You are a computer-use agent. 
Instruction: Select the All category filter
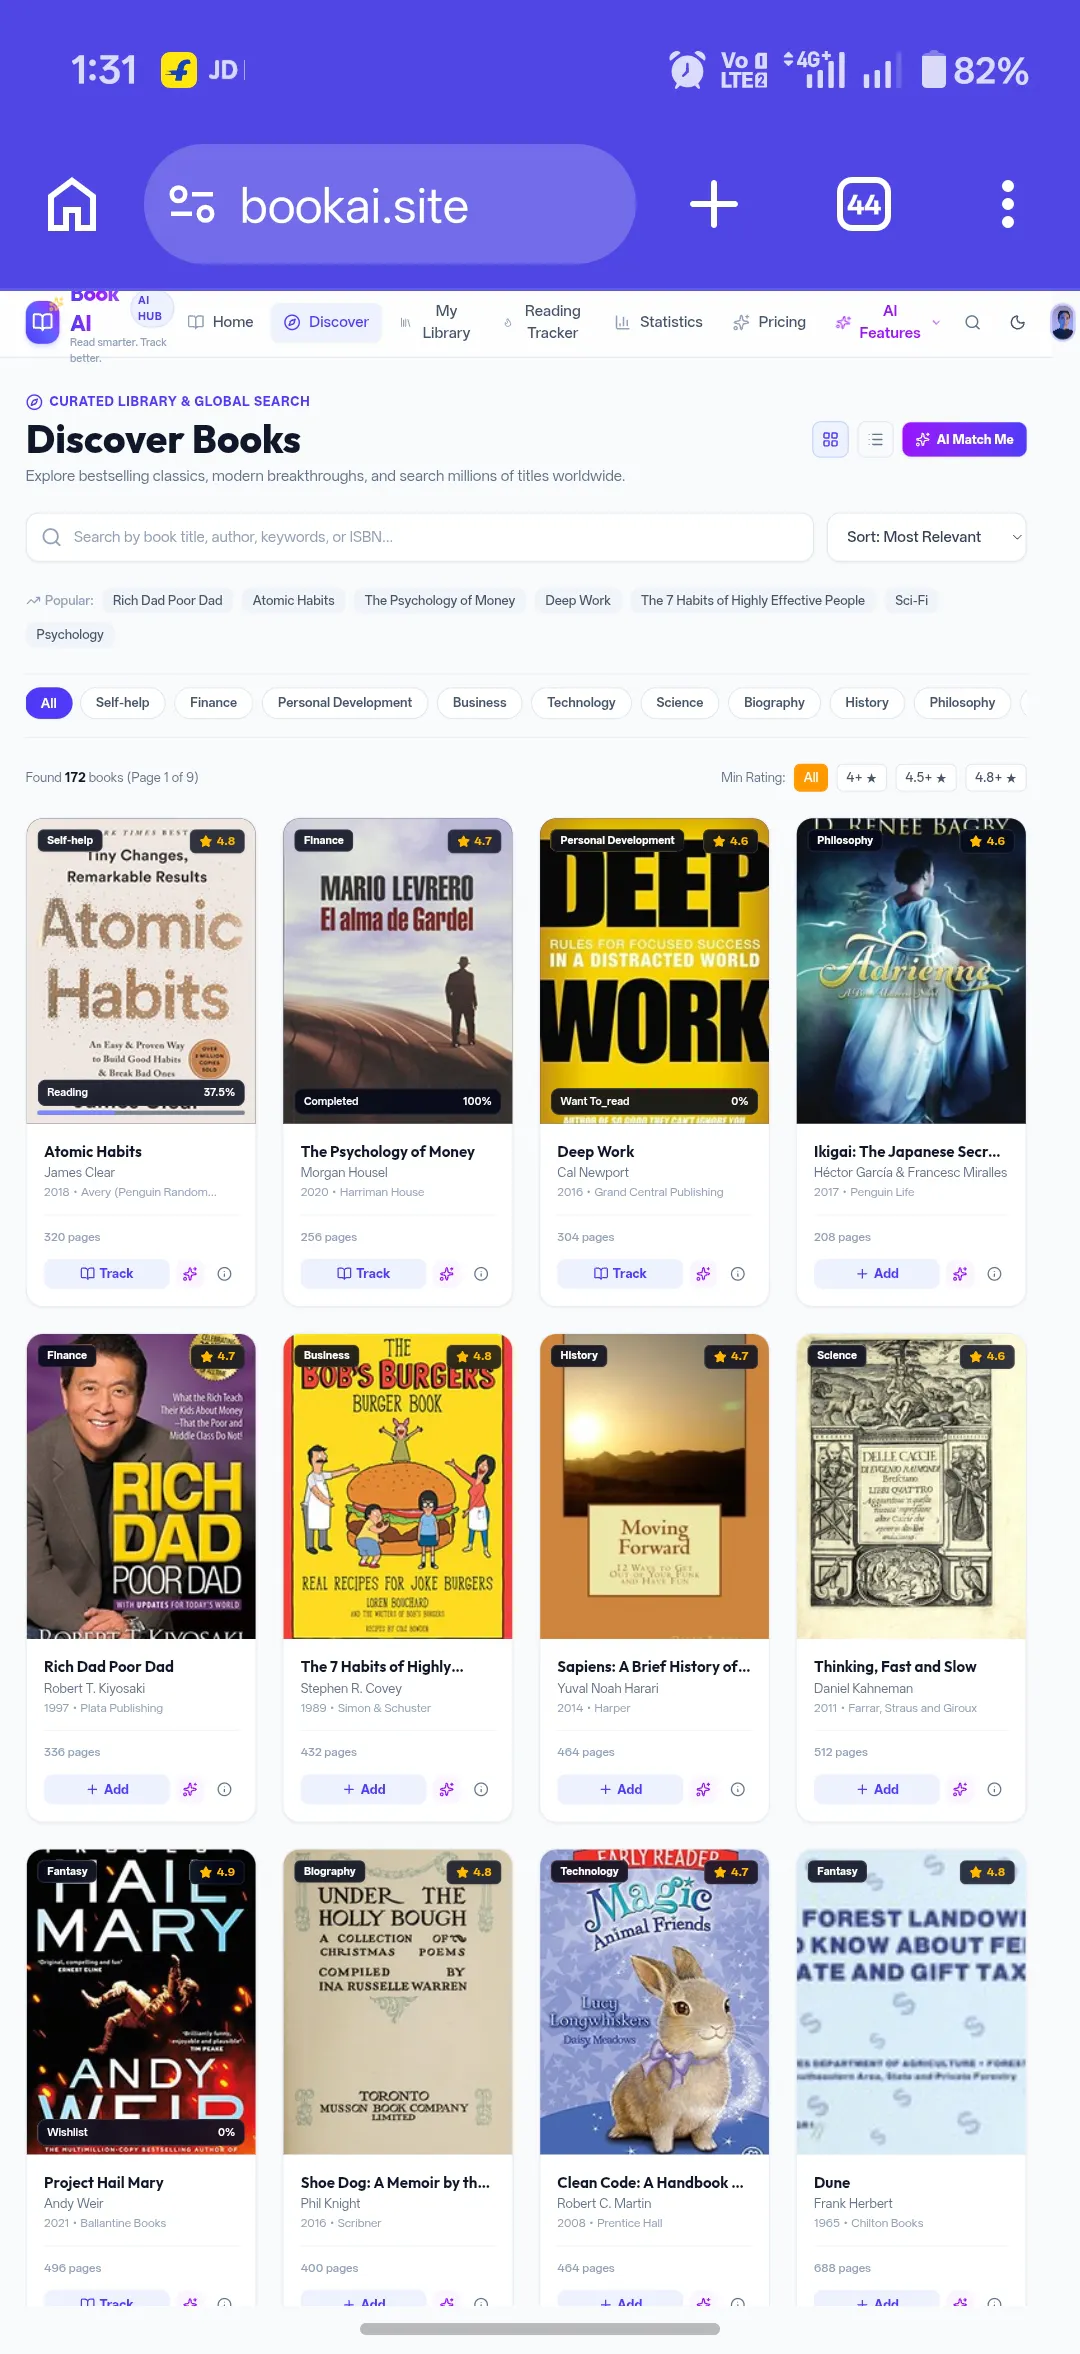[x=48, y=703]
